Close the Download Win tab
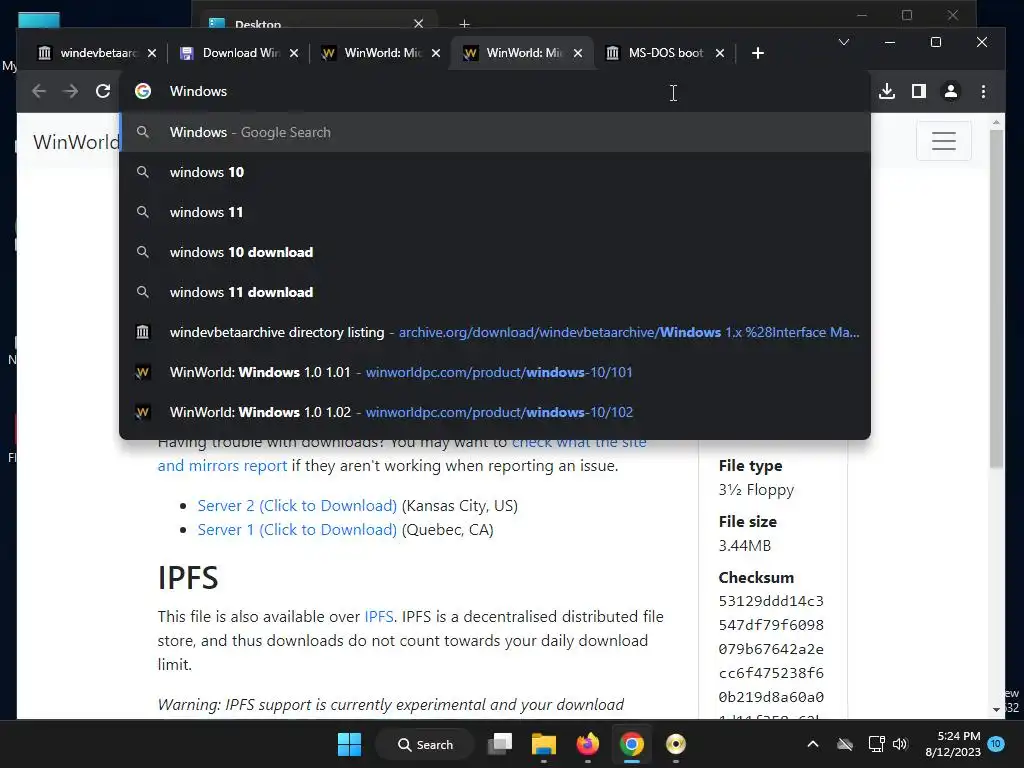1024x768 pixels. 294,54
